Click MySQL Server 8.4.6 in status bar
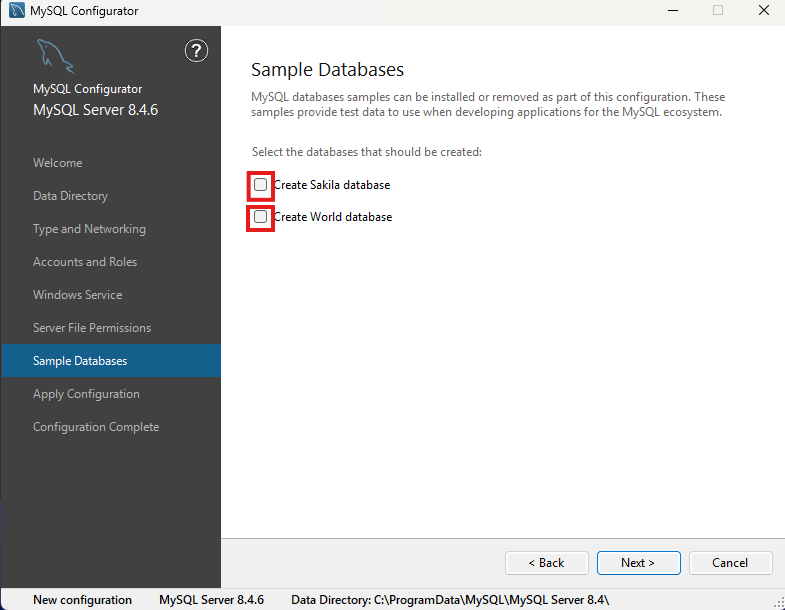This screenshot has width=785, height=610. point(211,600)
